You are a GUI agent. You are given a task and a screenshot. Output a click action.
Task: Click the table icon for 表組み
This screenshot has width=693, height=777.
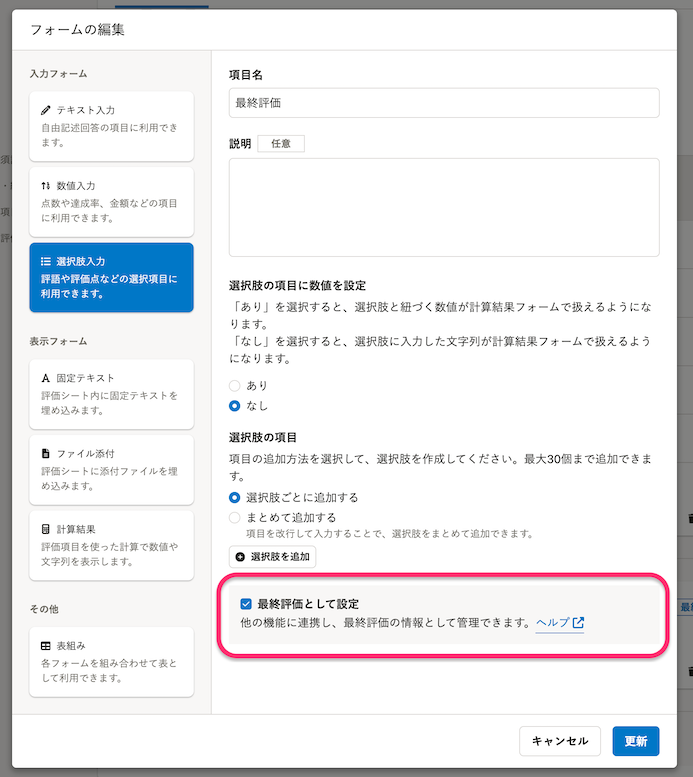[x=46, y=646]
